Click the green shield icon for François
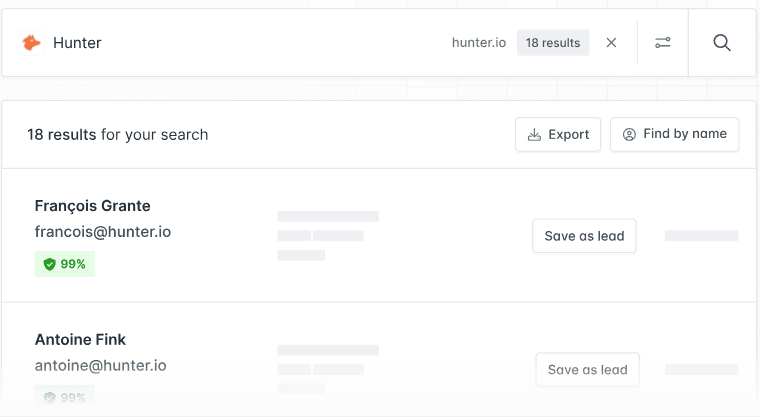 (x=49, y=265)
